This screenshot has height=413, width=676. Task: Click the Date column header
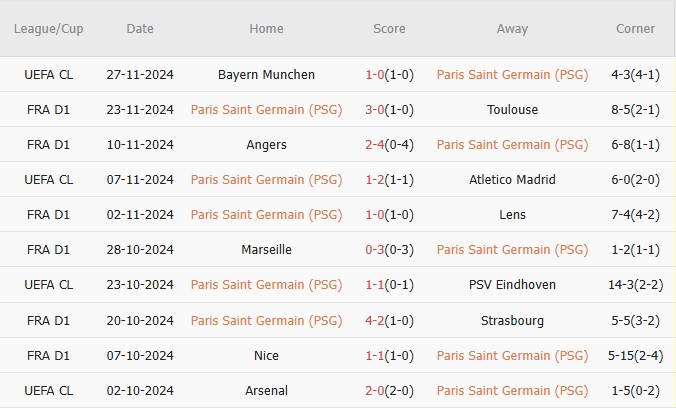pos(140,29)
